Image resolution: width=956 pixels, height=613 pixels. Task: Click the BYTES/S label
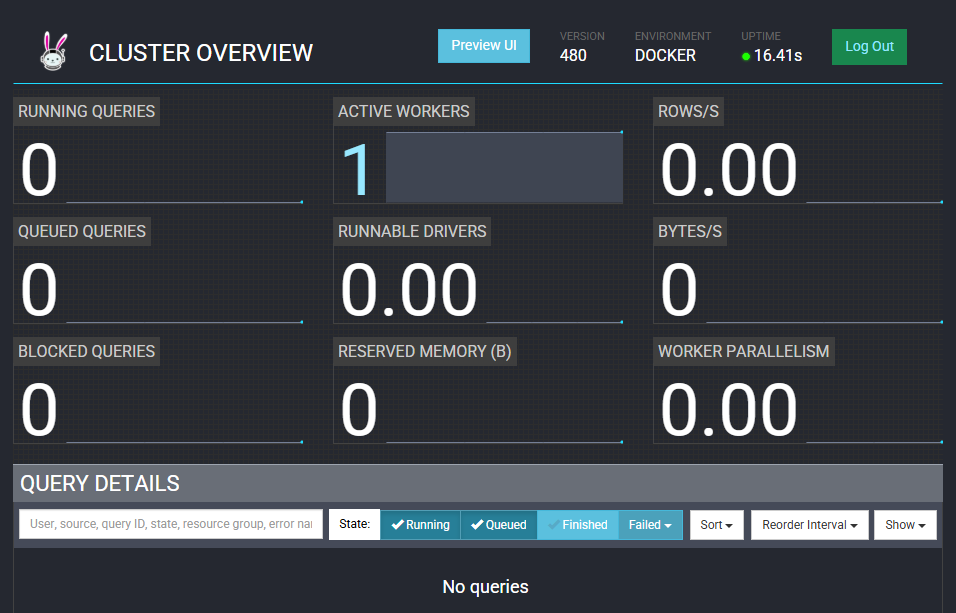pyautogui.click(x=690, y=231)
